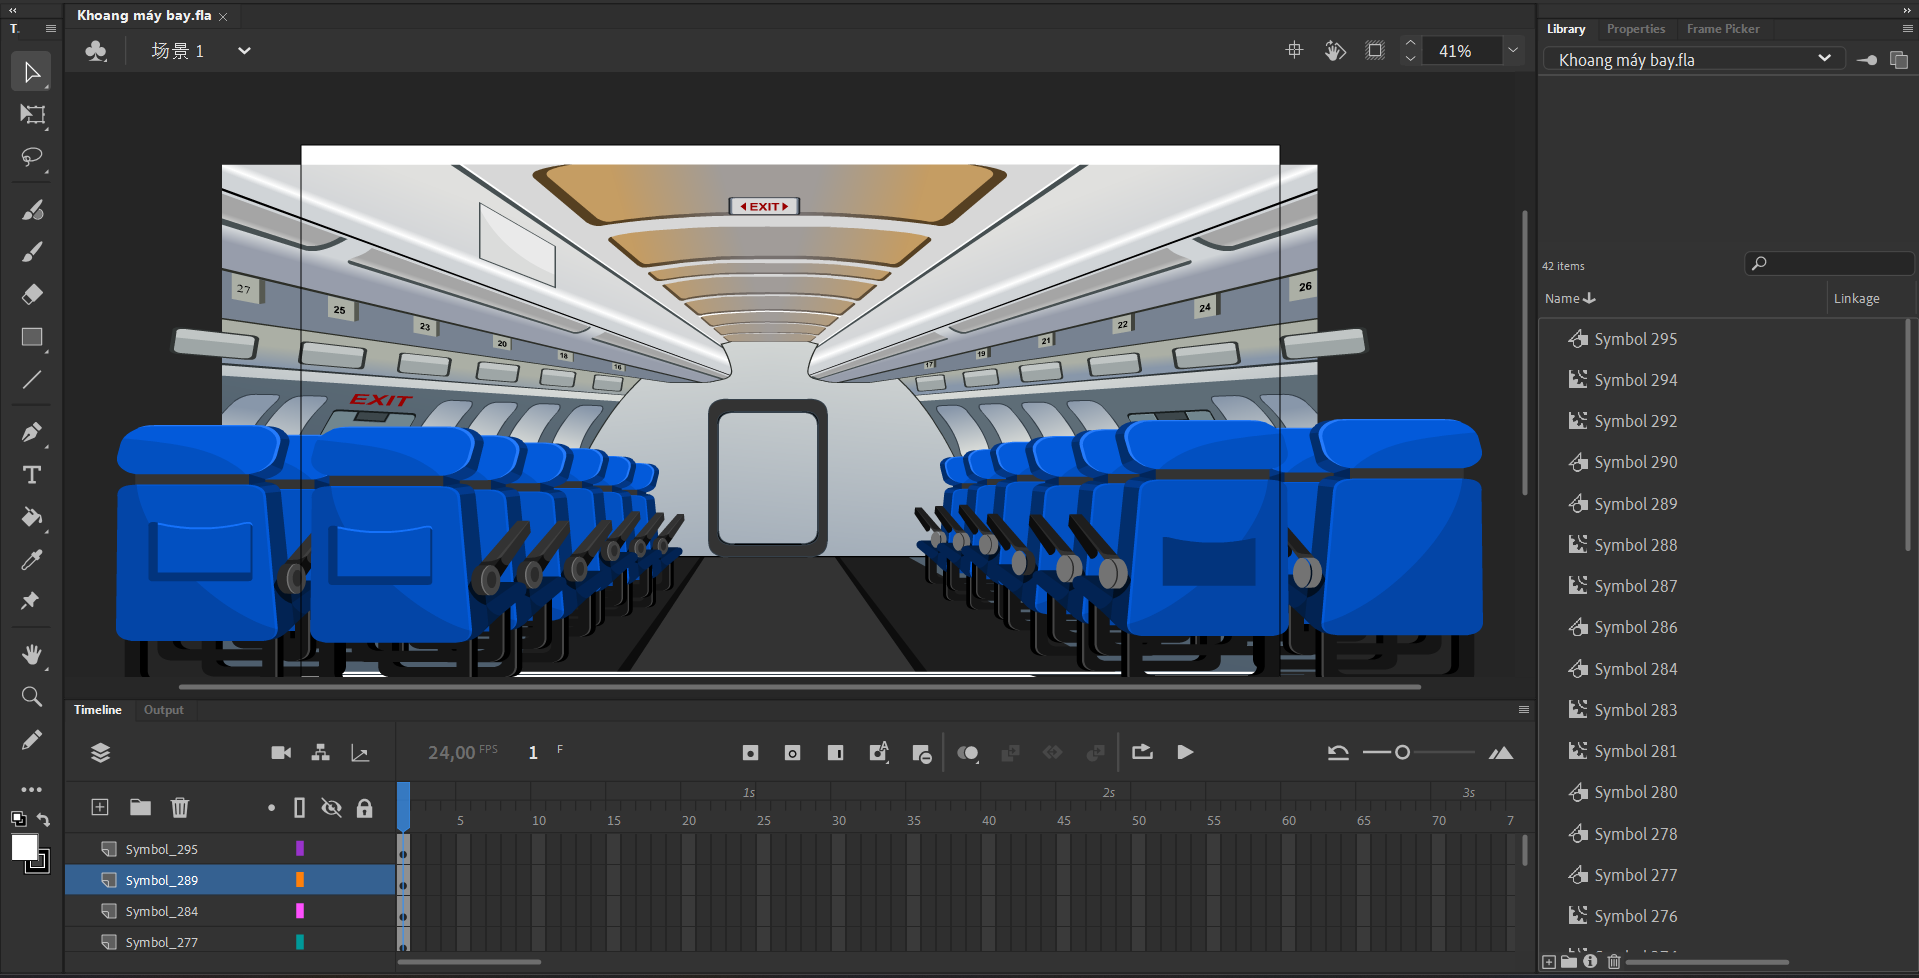Delete the selected timeline layer

coord(180,807)
